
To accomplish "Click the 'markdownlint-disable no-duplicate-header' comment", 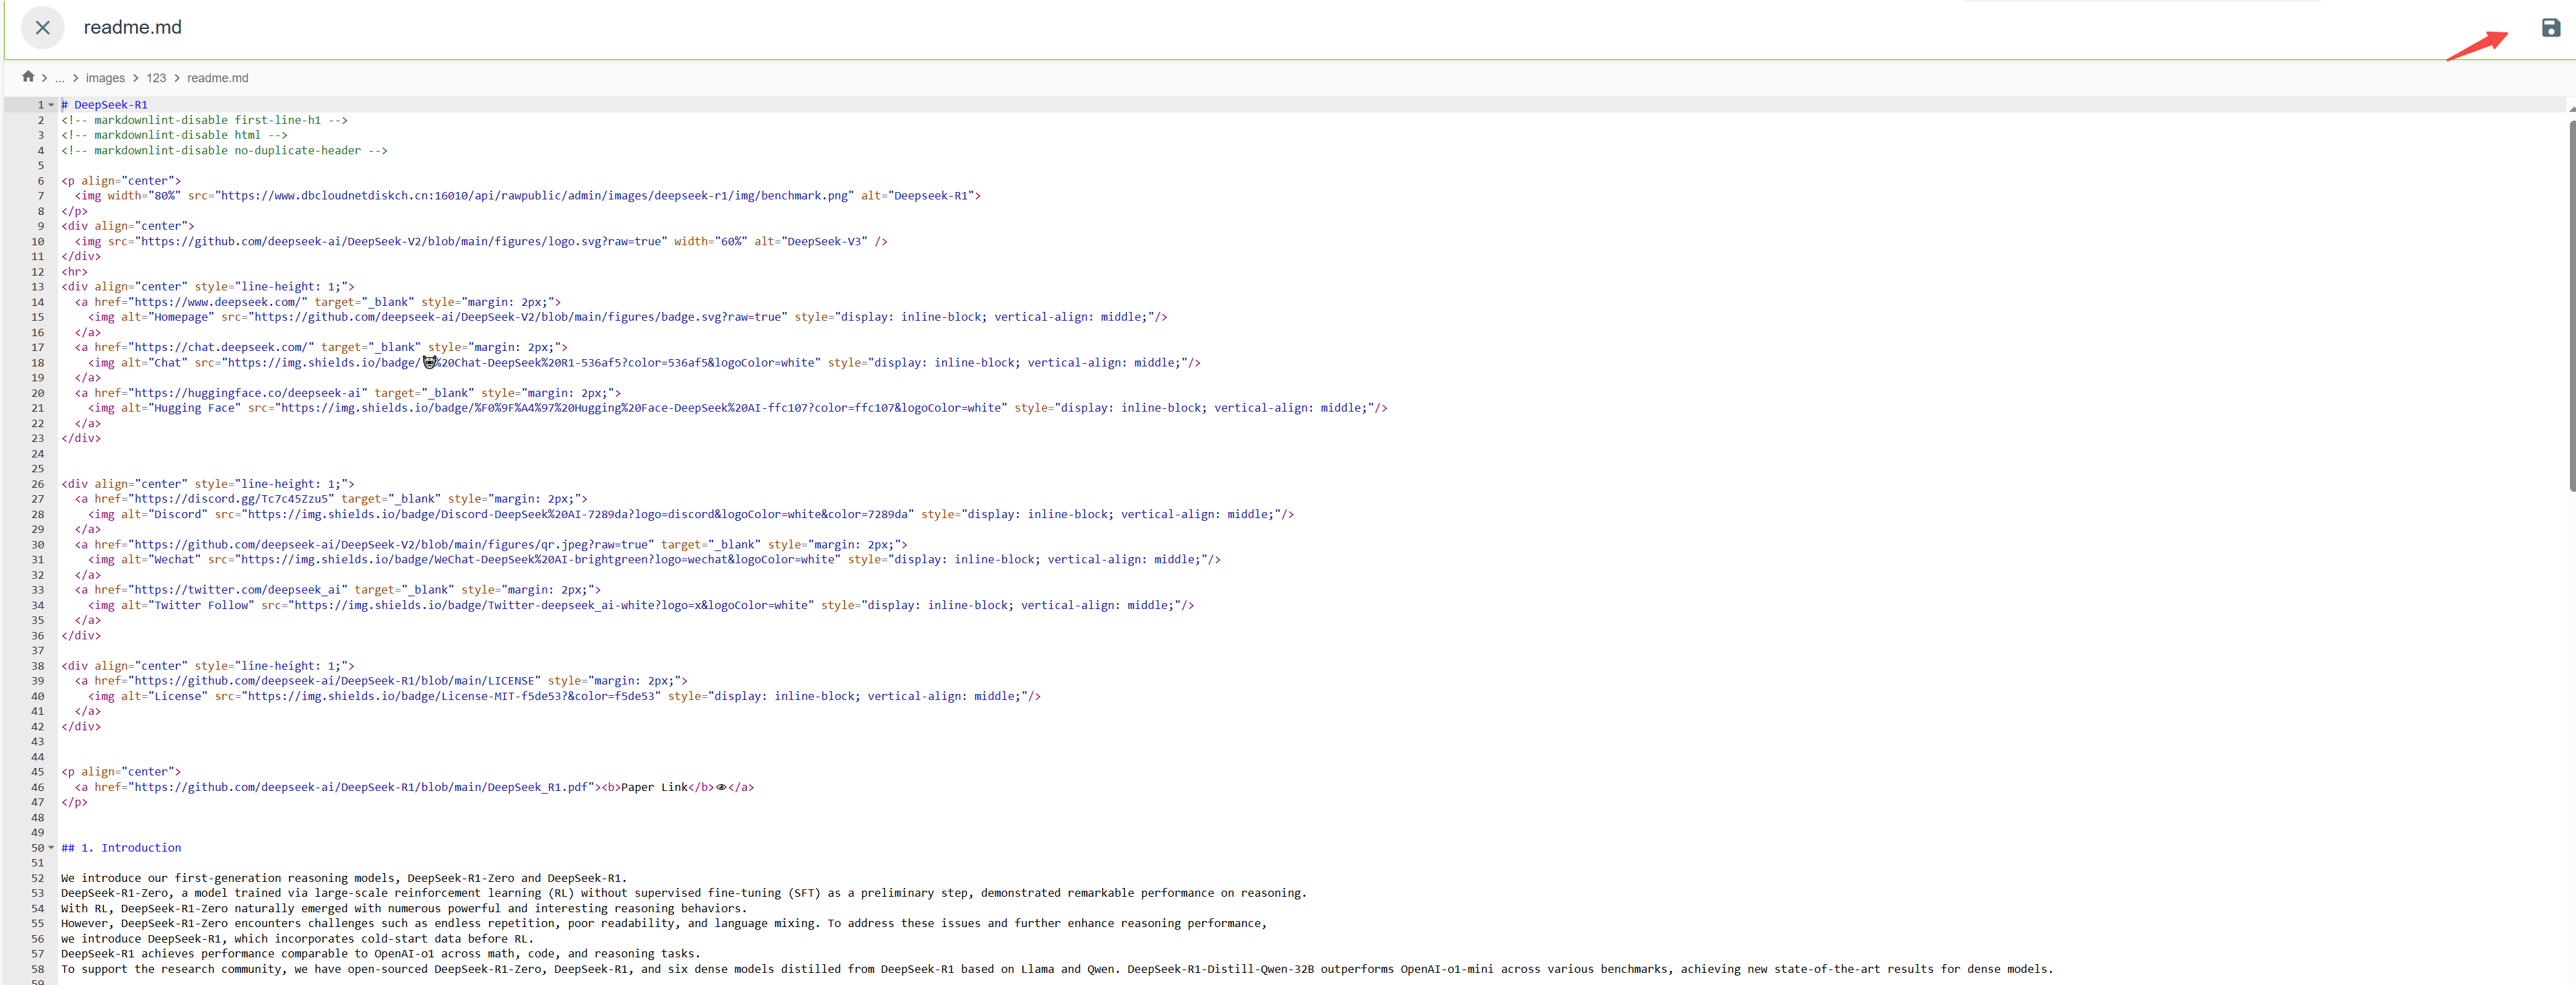I will (224, 151).
